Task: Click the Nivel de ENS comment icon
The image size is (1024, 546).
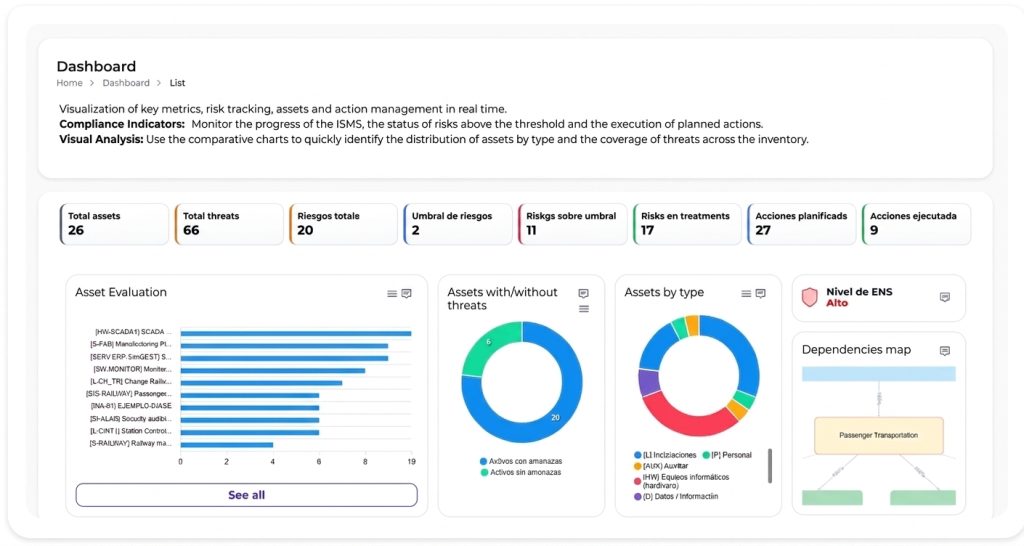Action: pos(944,297)
